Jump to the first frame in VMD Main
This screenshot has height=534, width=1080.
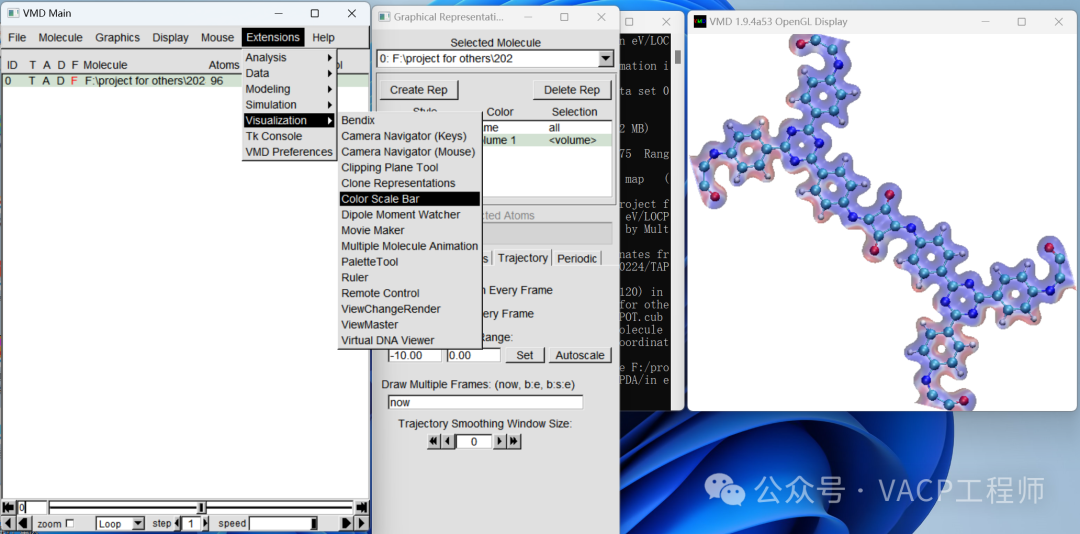coord(8,508)
